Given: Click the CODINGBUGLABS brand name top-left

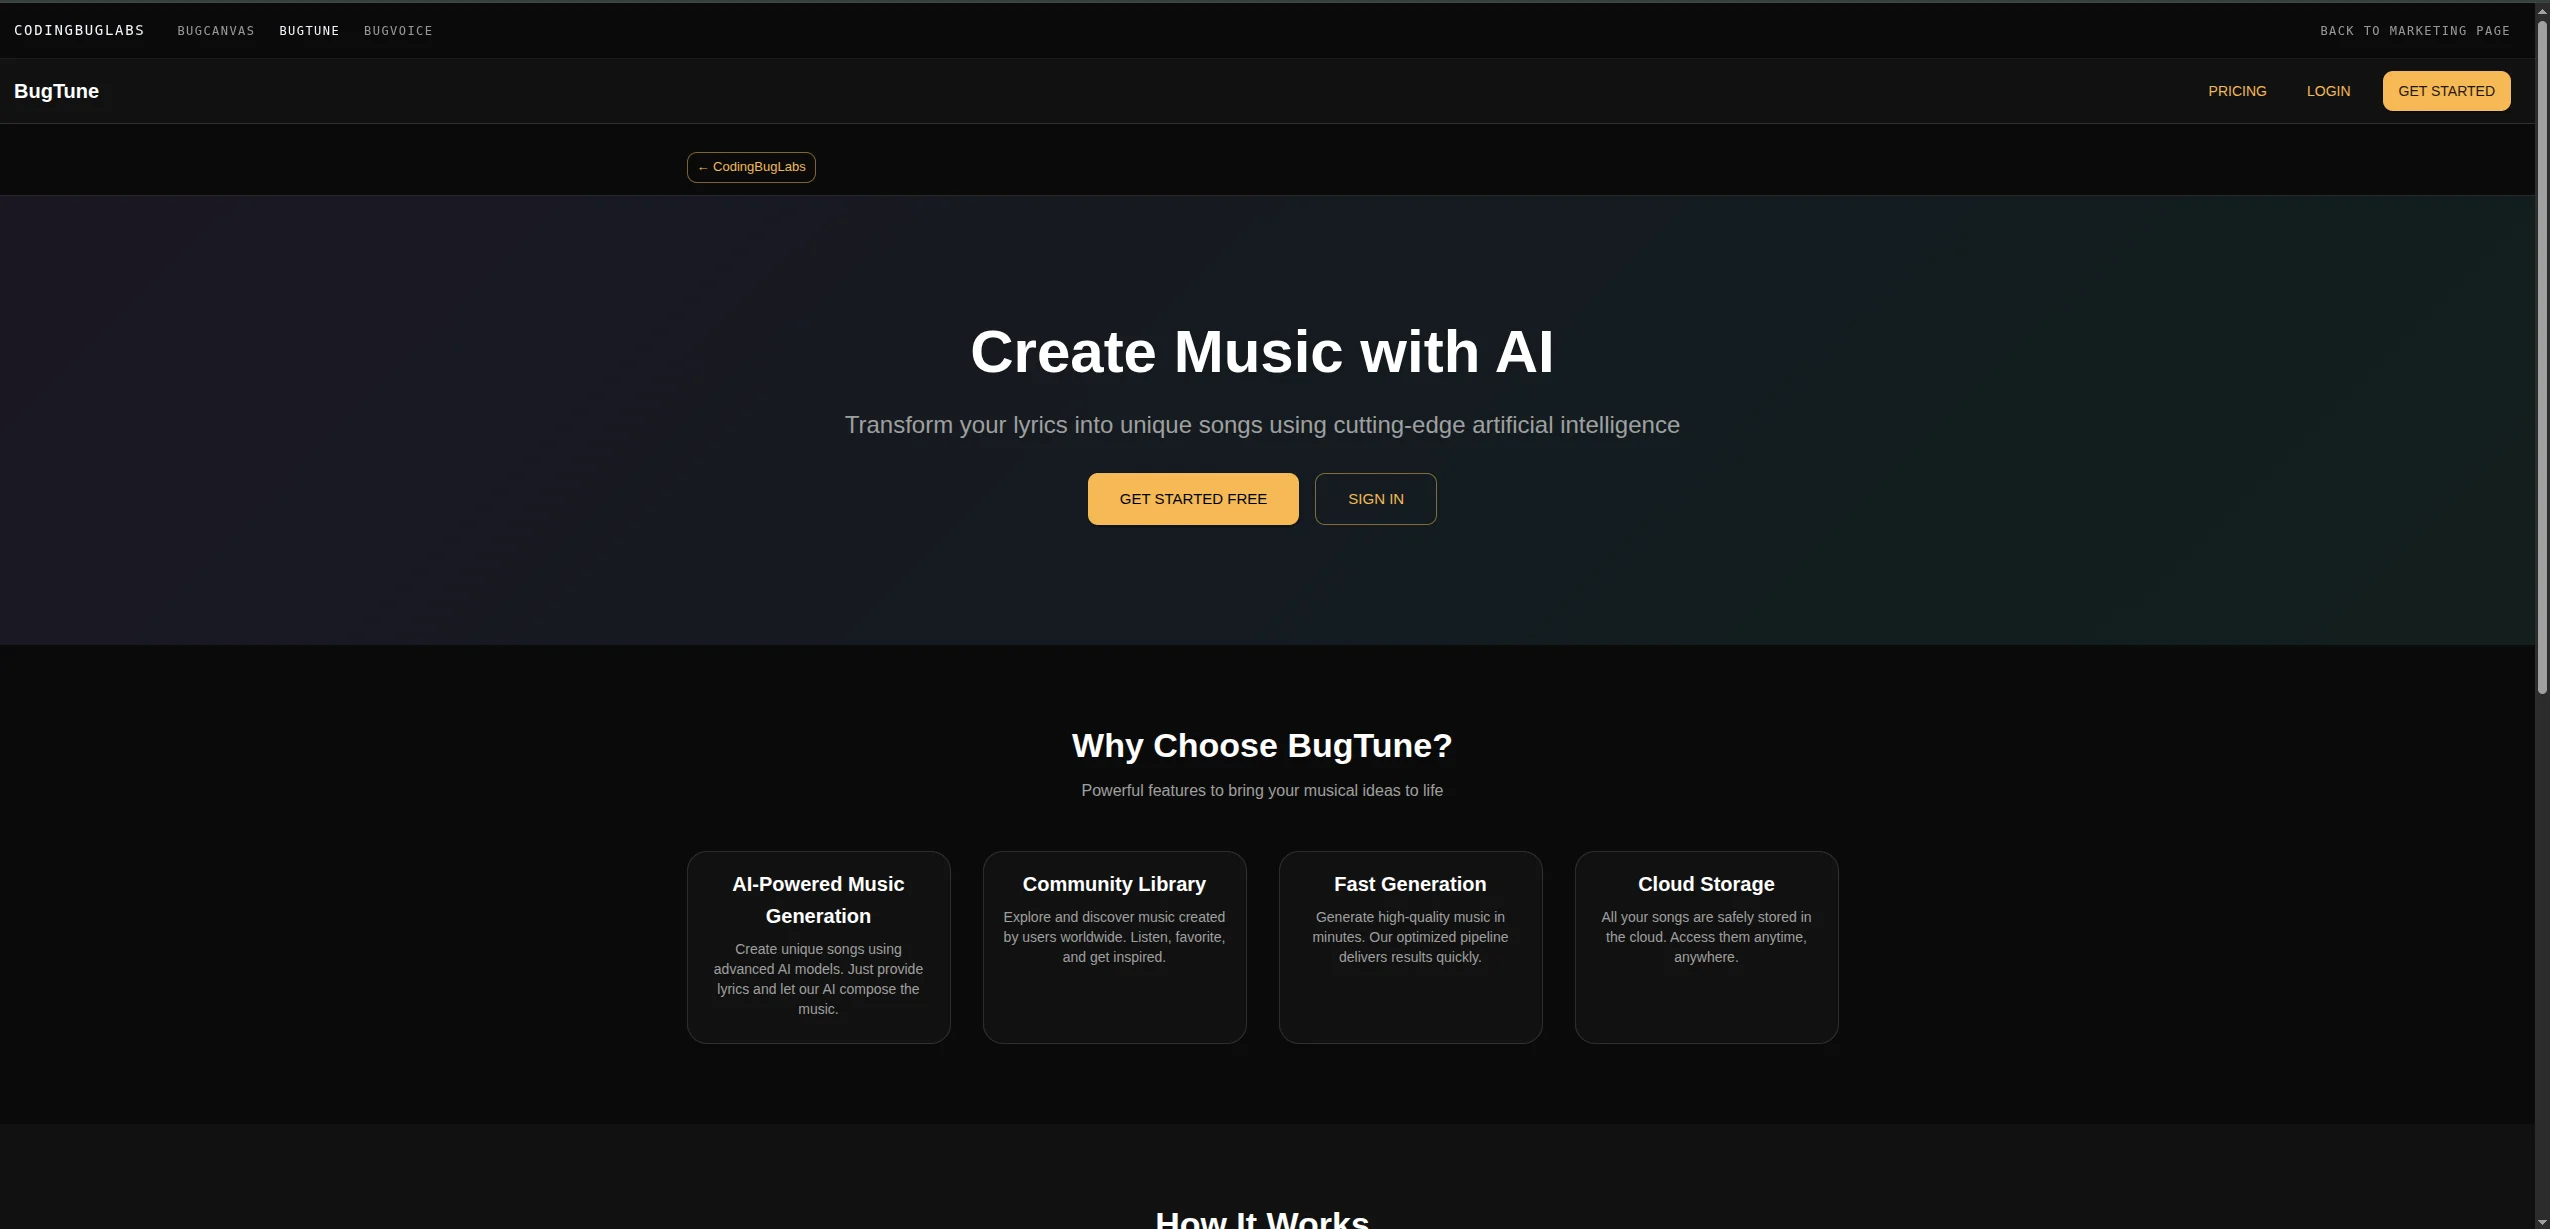Looking at the screenshot, I should coord(80,30).
